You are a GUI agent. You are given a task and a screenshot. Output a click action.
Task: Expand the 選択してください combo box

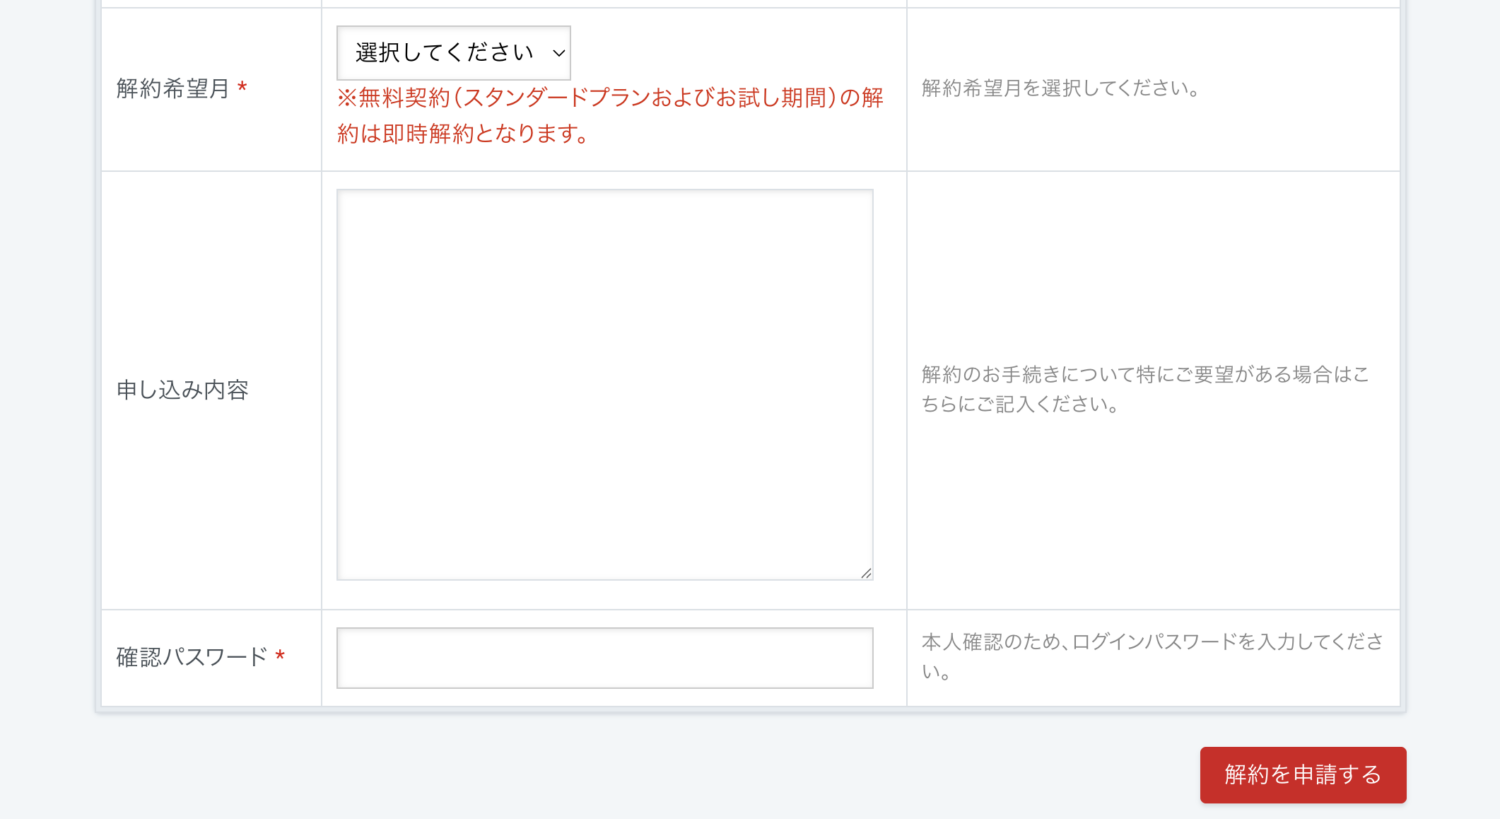coord(452,52)
